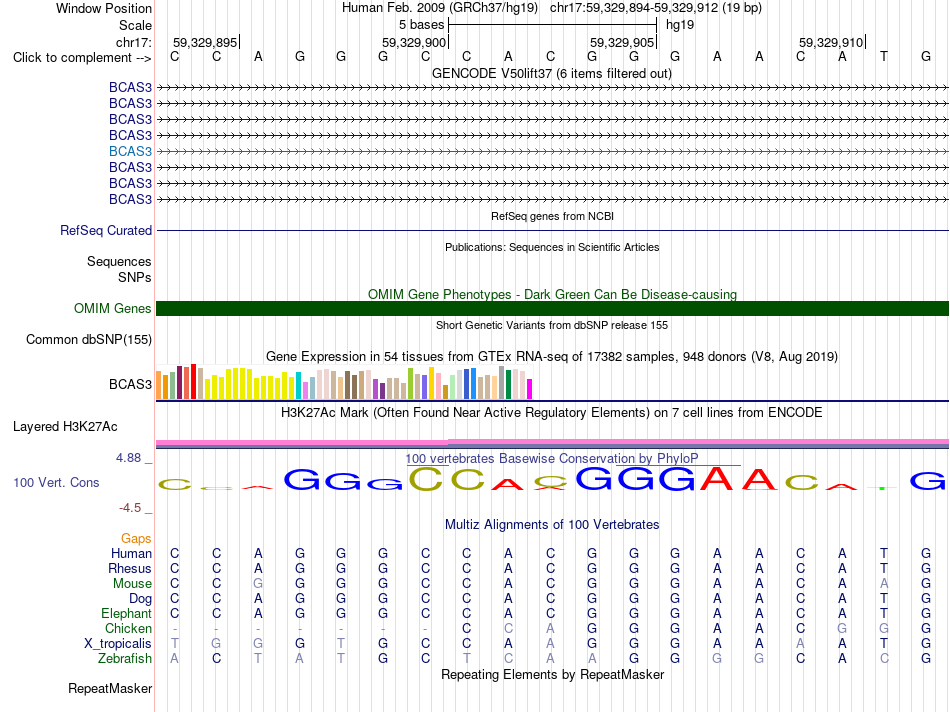Screen dimensions: 950x712
Task: Click the dark green OMIM gene bar
Action: (x=552, y=308)
